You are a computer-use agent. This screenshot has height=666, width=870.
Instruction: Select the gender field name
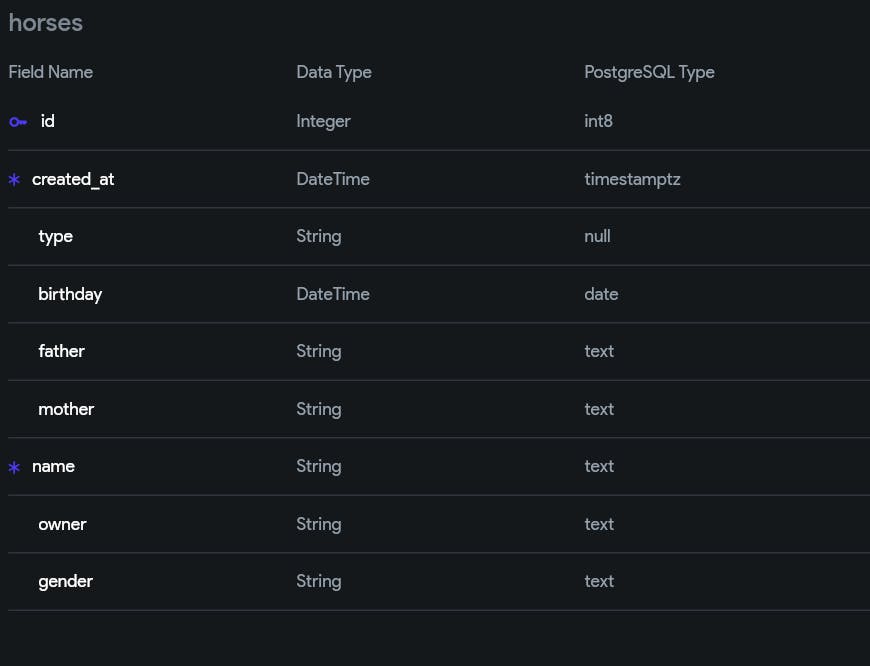[65, 581]
